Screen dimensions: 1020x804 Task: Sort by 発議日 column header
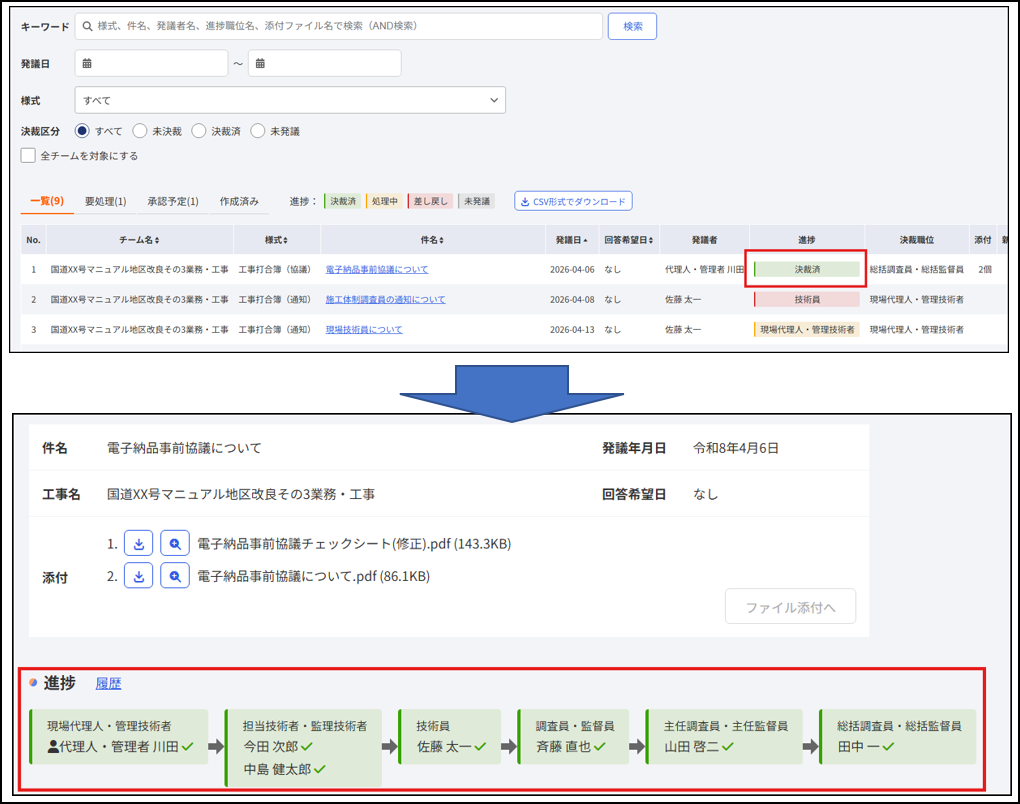[x=571, y=240]
